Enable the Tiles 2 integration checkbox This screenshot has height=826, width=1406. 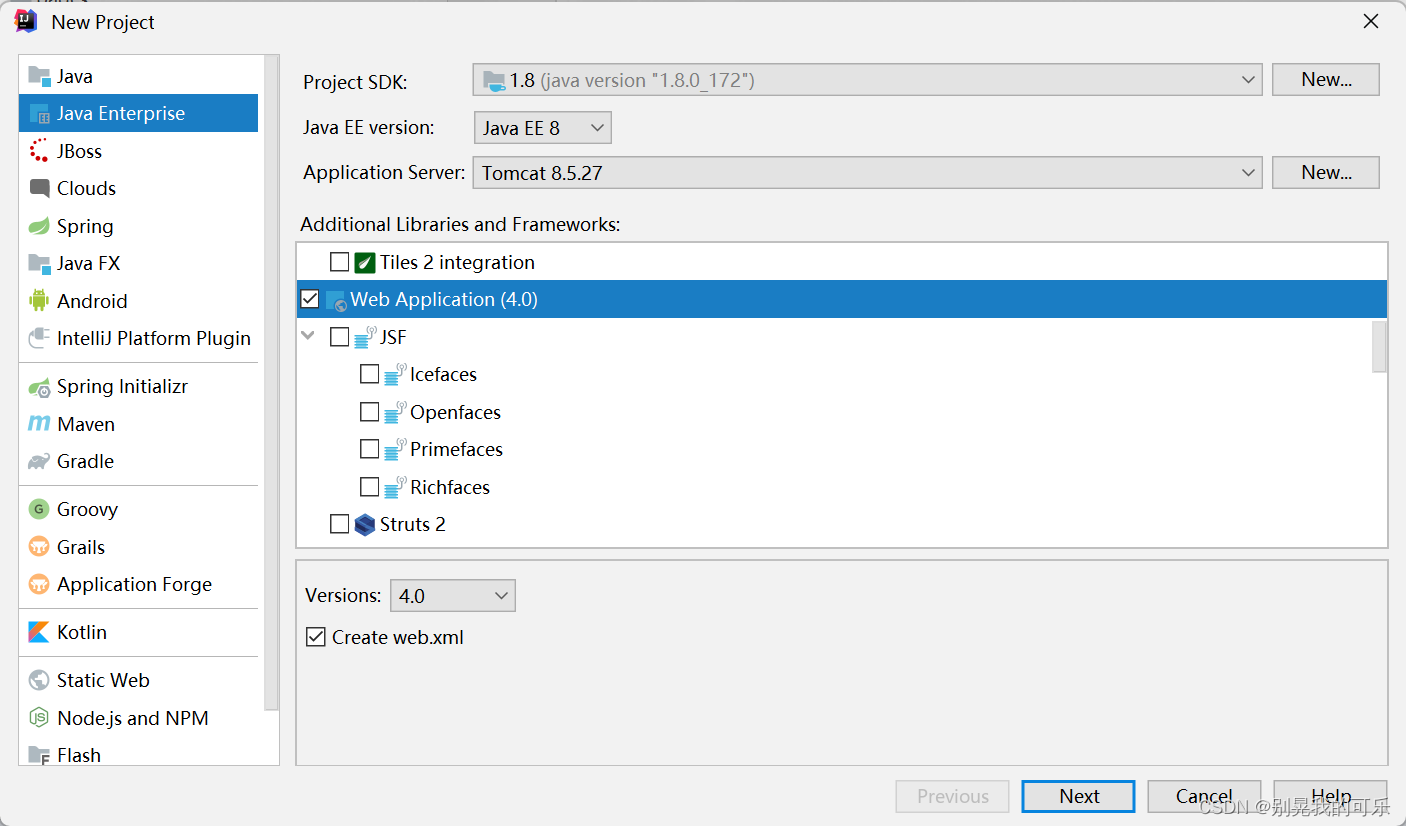pos(340,262)
